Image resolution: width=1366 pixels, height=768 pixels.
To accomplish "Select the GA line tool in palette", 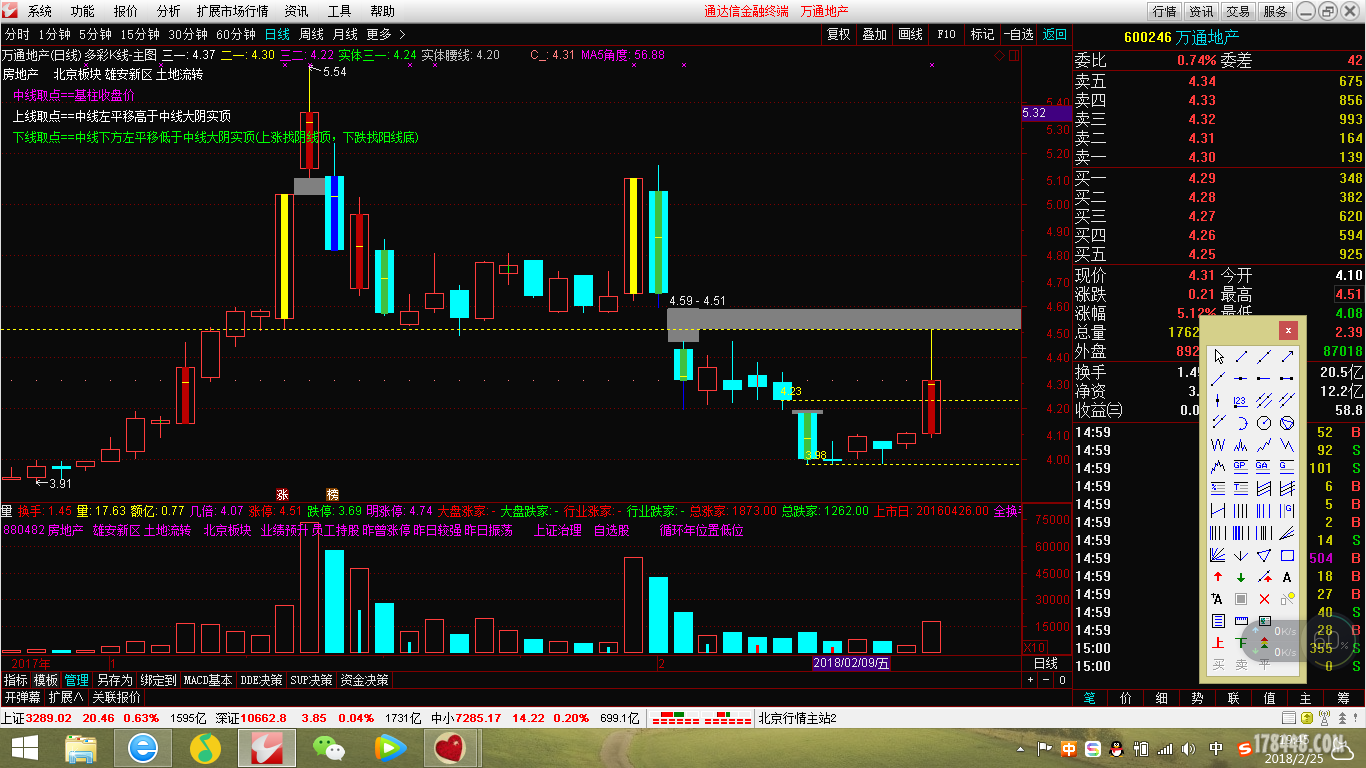I will tap(1264, 466).
